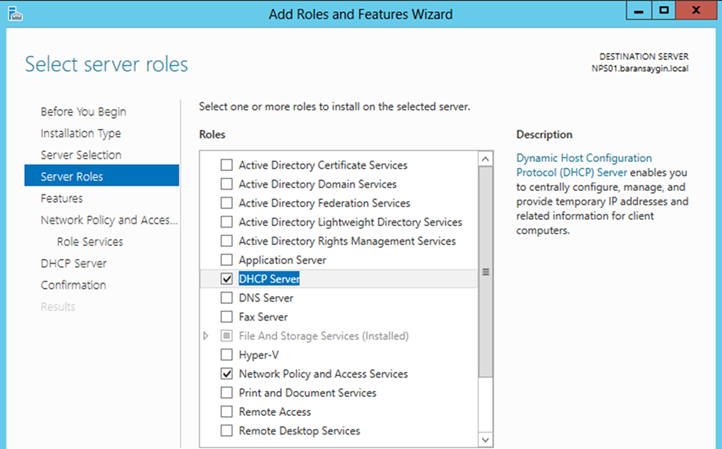This screenshot has width=722, height=449.
Task: Click the wizard icon in the title bar
Action: click(15, 14)
